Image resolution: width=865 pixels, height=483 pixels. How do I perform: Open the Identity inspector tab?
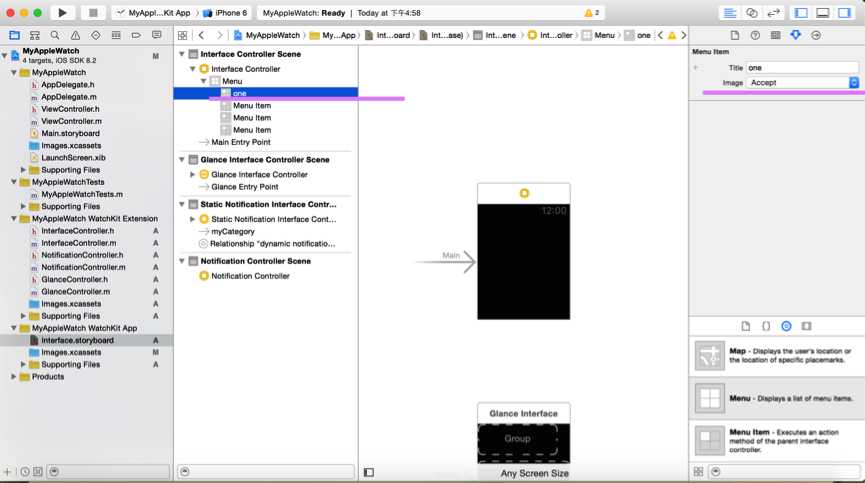[x=776, y=35]
